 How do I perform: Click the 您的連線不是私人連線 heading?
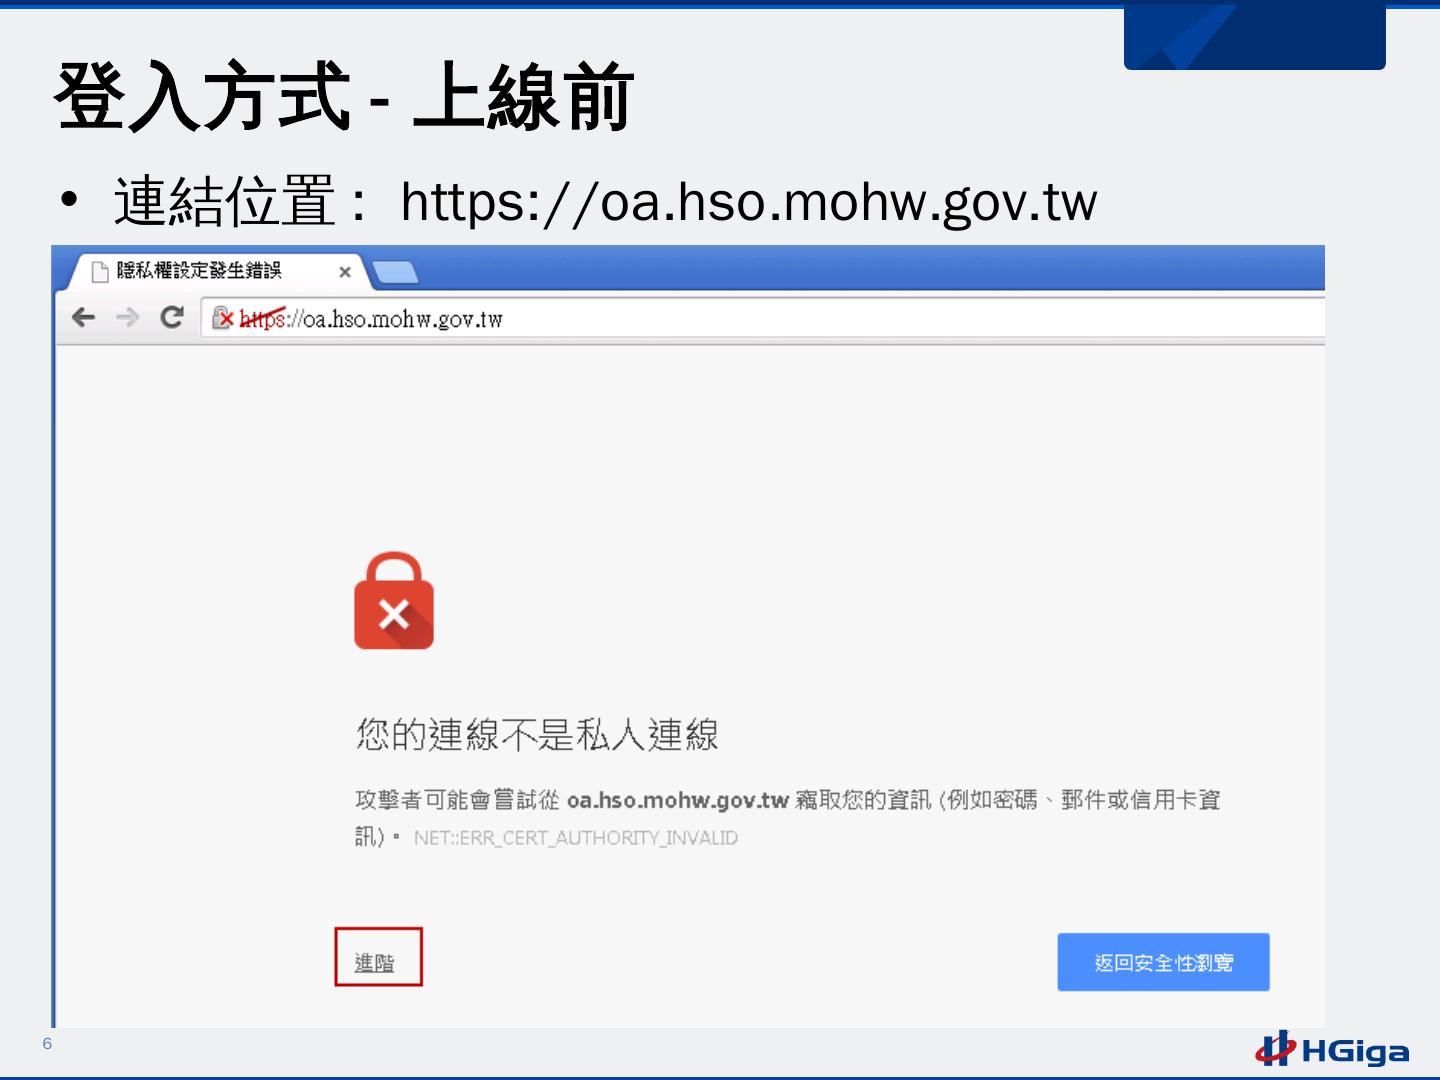click(537, 734)
